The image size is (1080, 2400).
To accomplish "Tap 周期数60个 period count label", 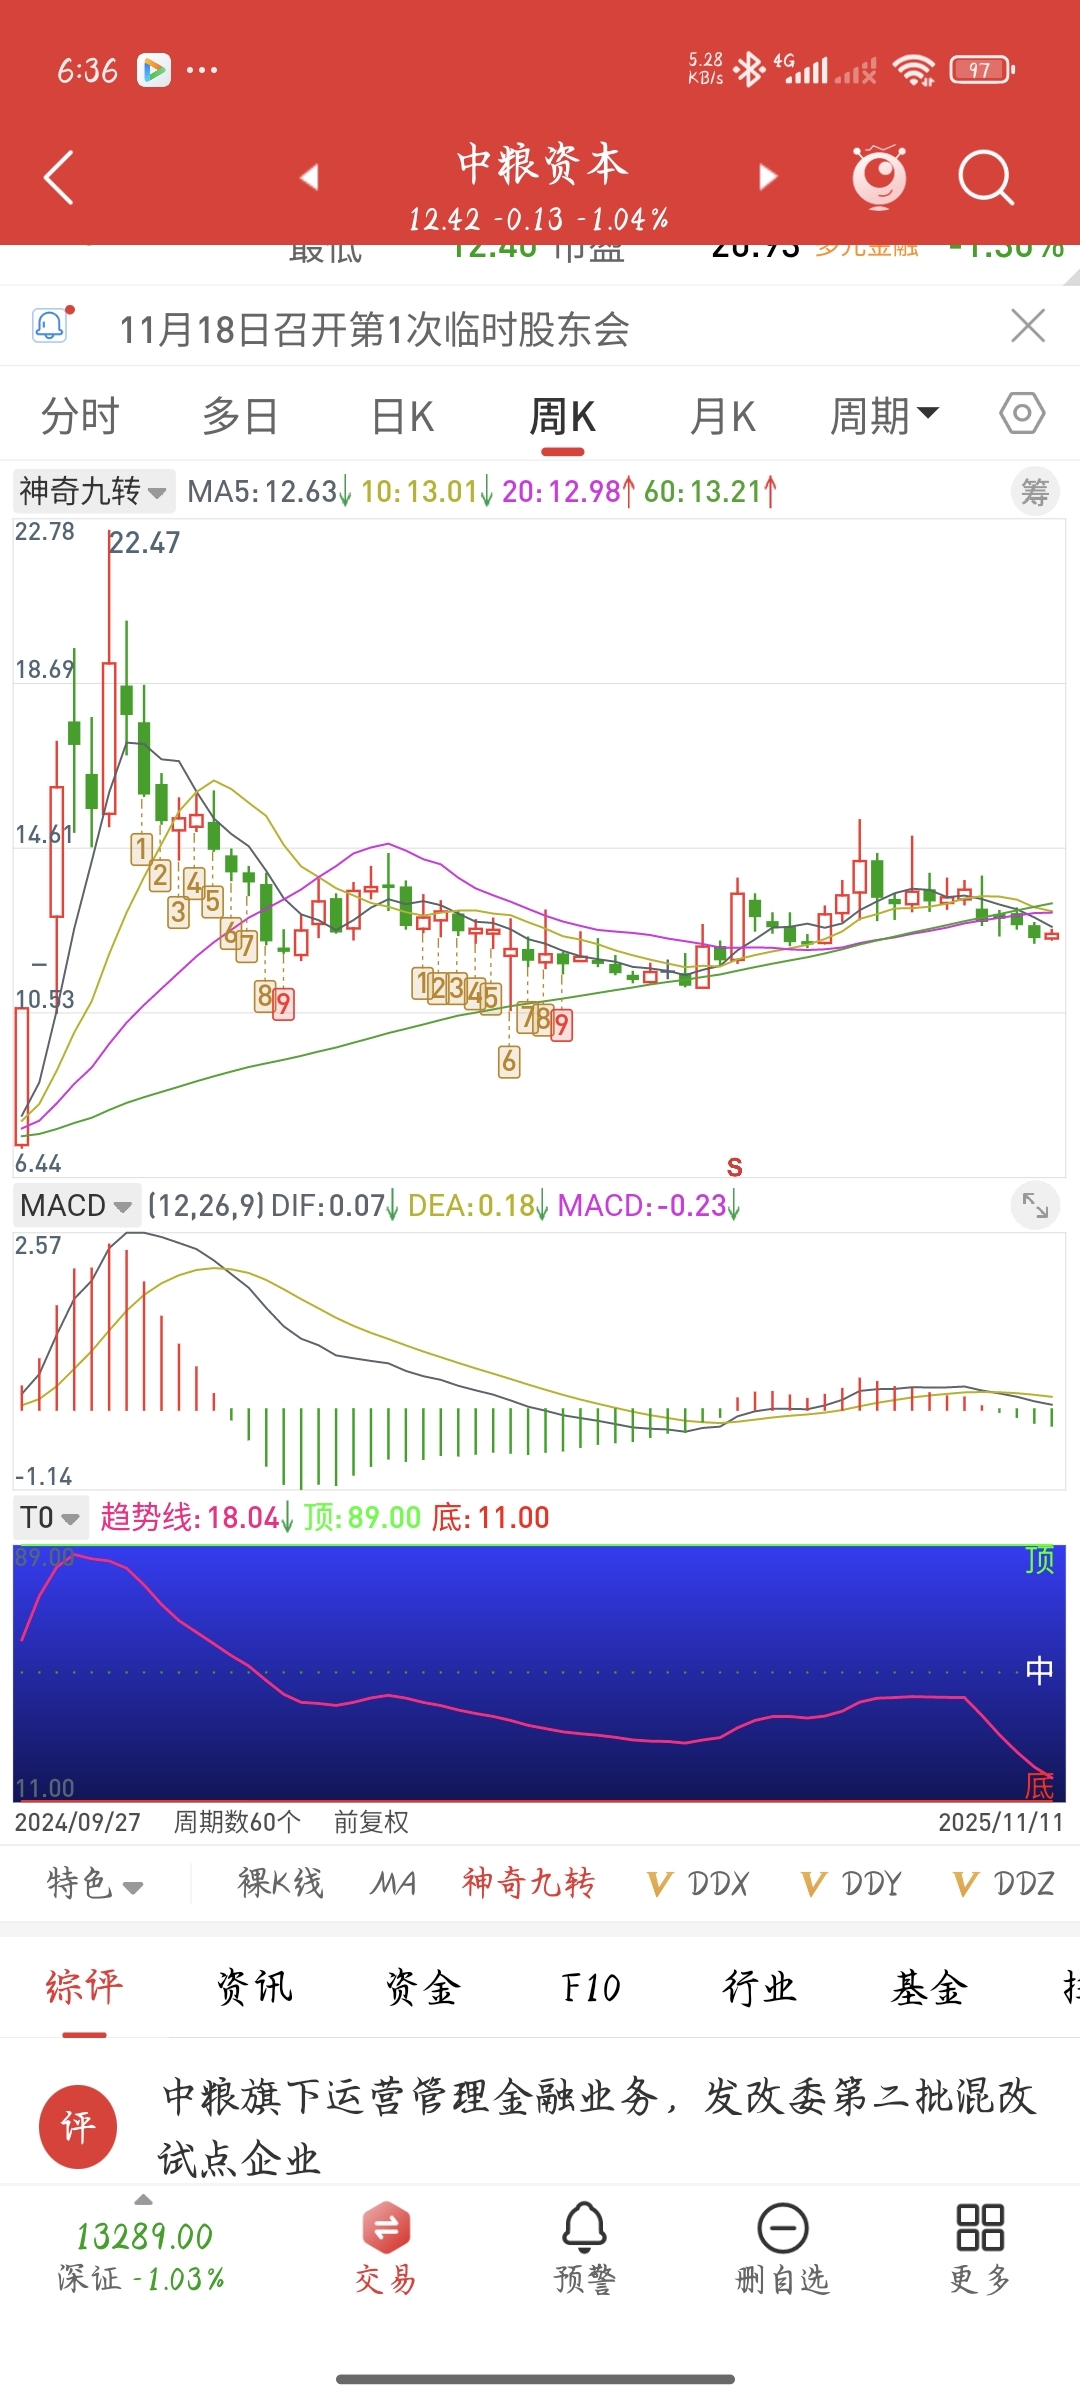I will click(x=237, y=1822).
